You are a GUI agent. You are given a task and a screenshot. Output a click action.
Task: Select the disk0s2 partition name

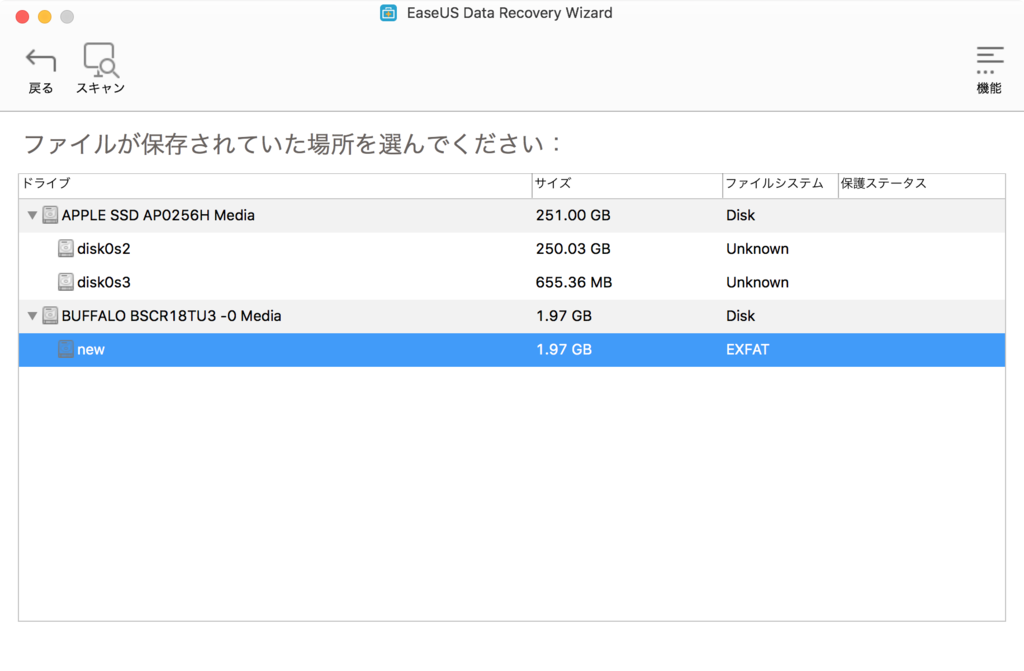pos(104,249)
